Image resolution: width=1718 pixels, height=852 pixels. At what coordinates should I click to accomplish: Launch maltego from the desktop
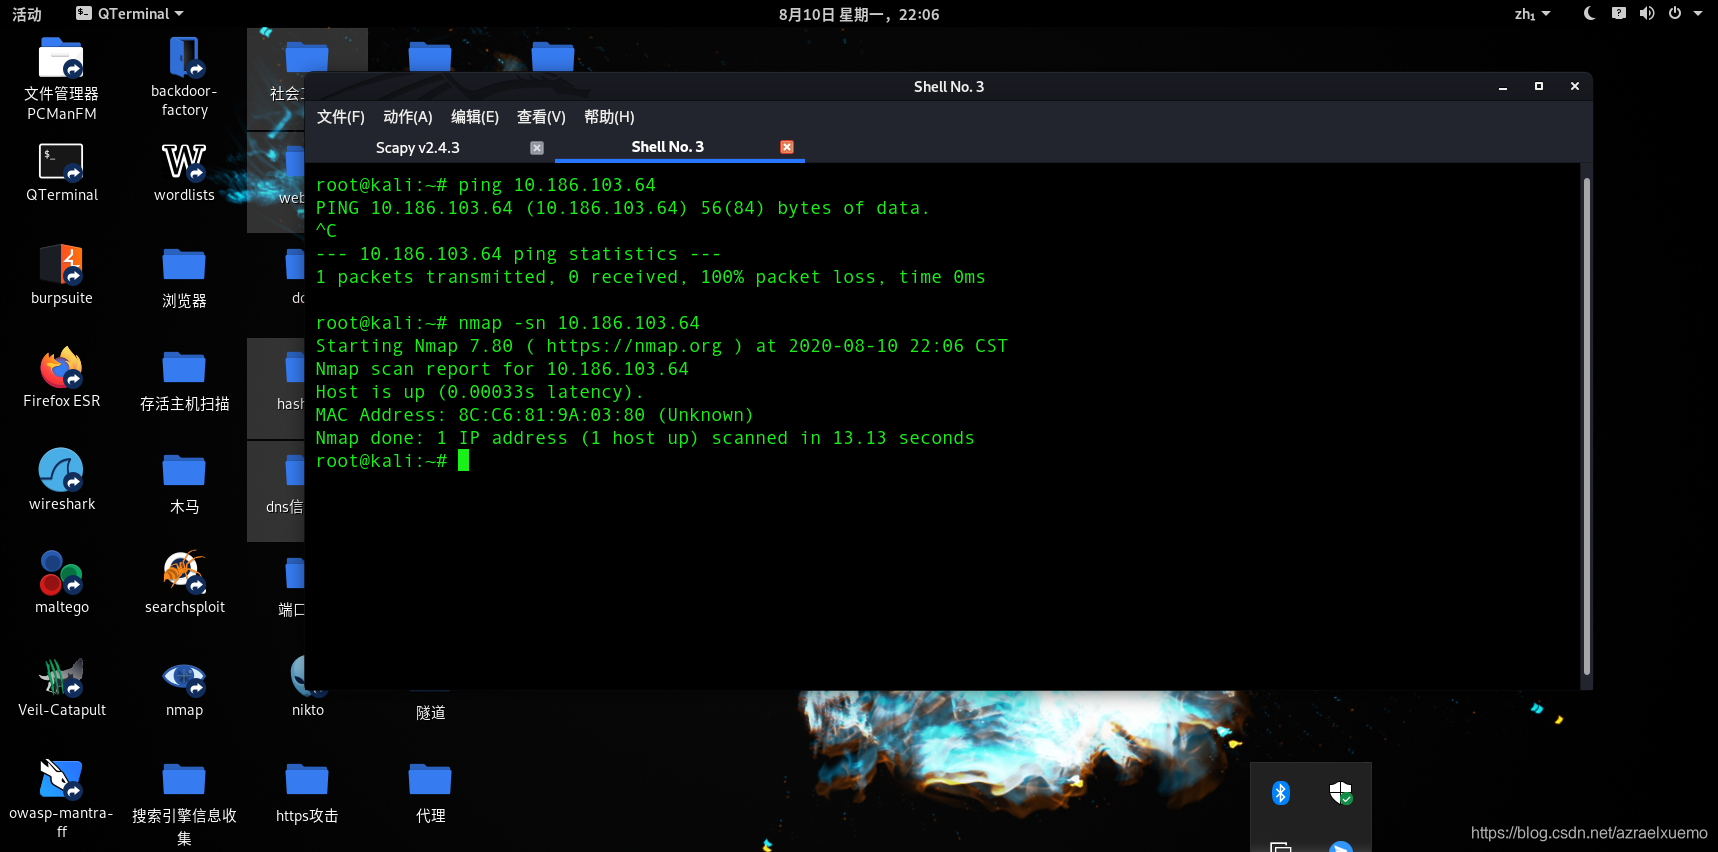[x=61, y=583]
